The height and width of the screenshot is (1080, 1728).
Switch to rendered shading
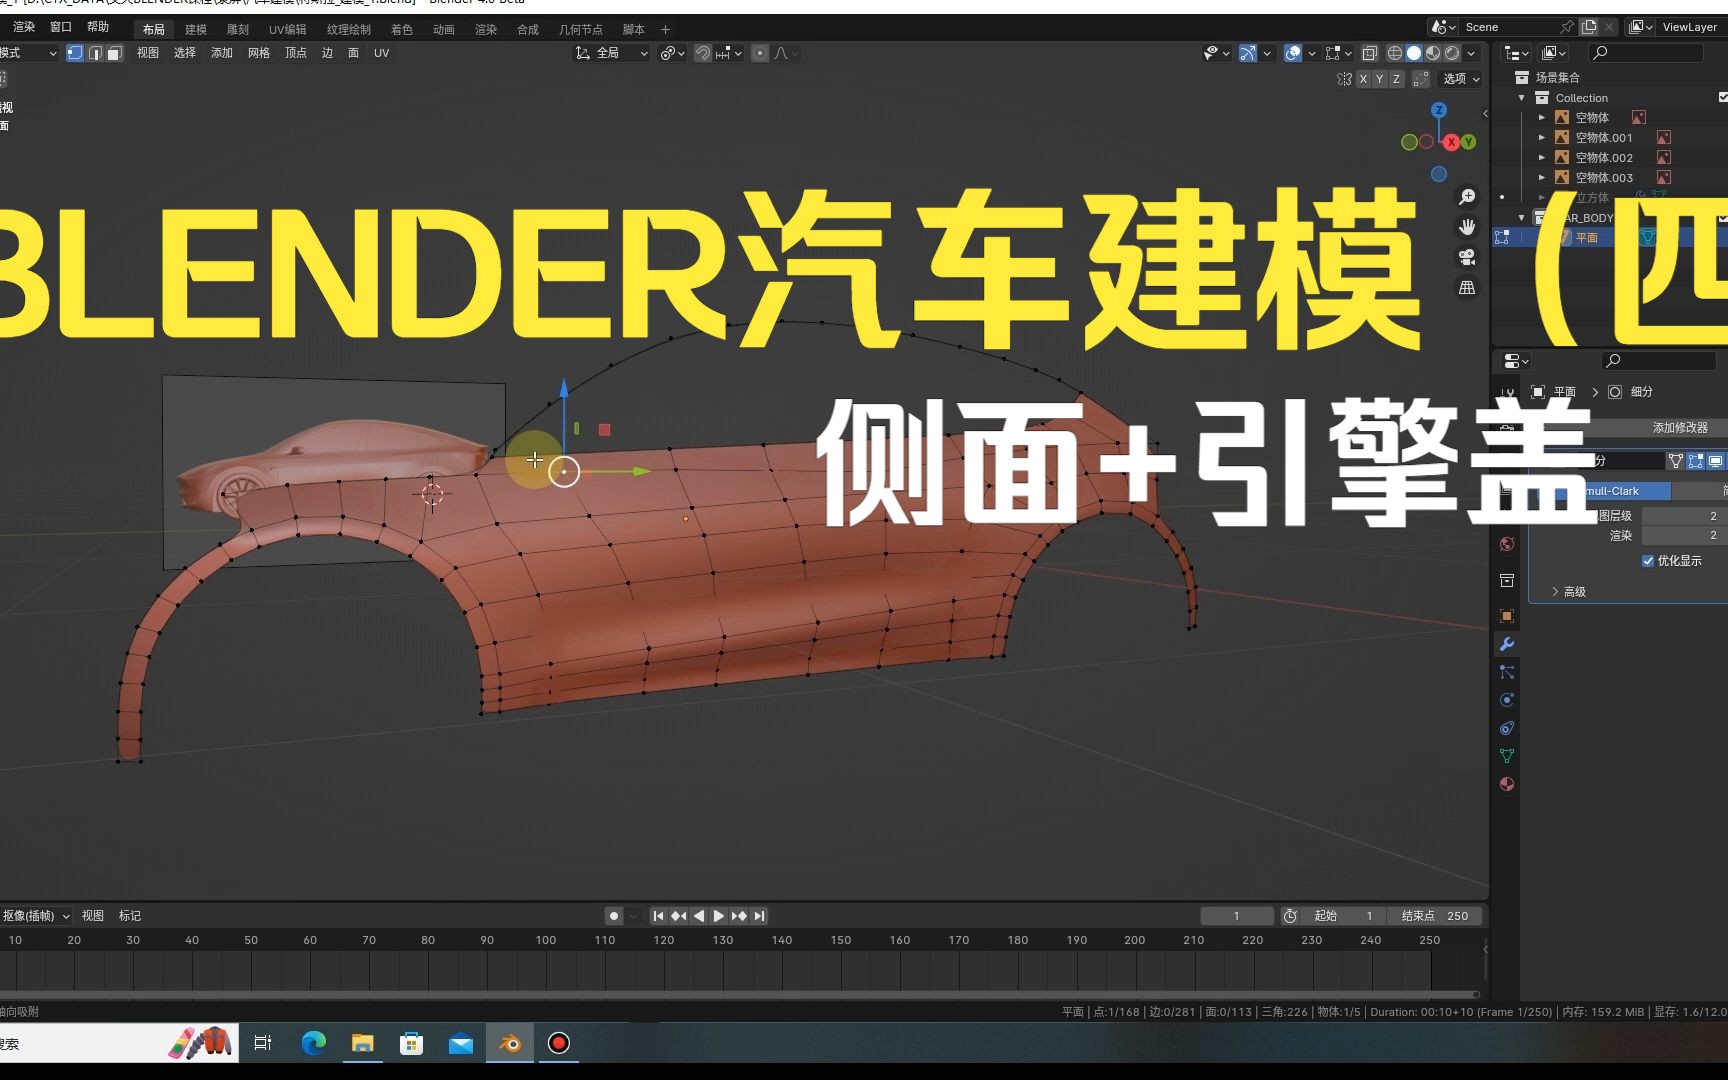tap(1452, 53)
